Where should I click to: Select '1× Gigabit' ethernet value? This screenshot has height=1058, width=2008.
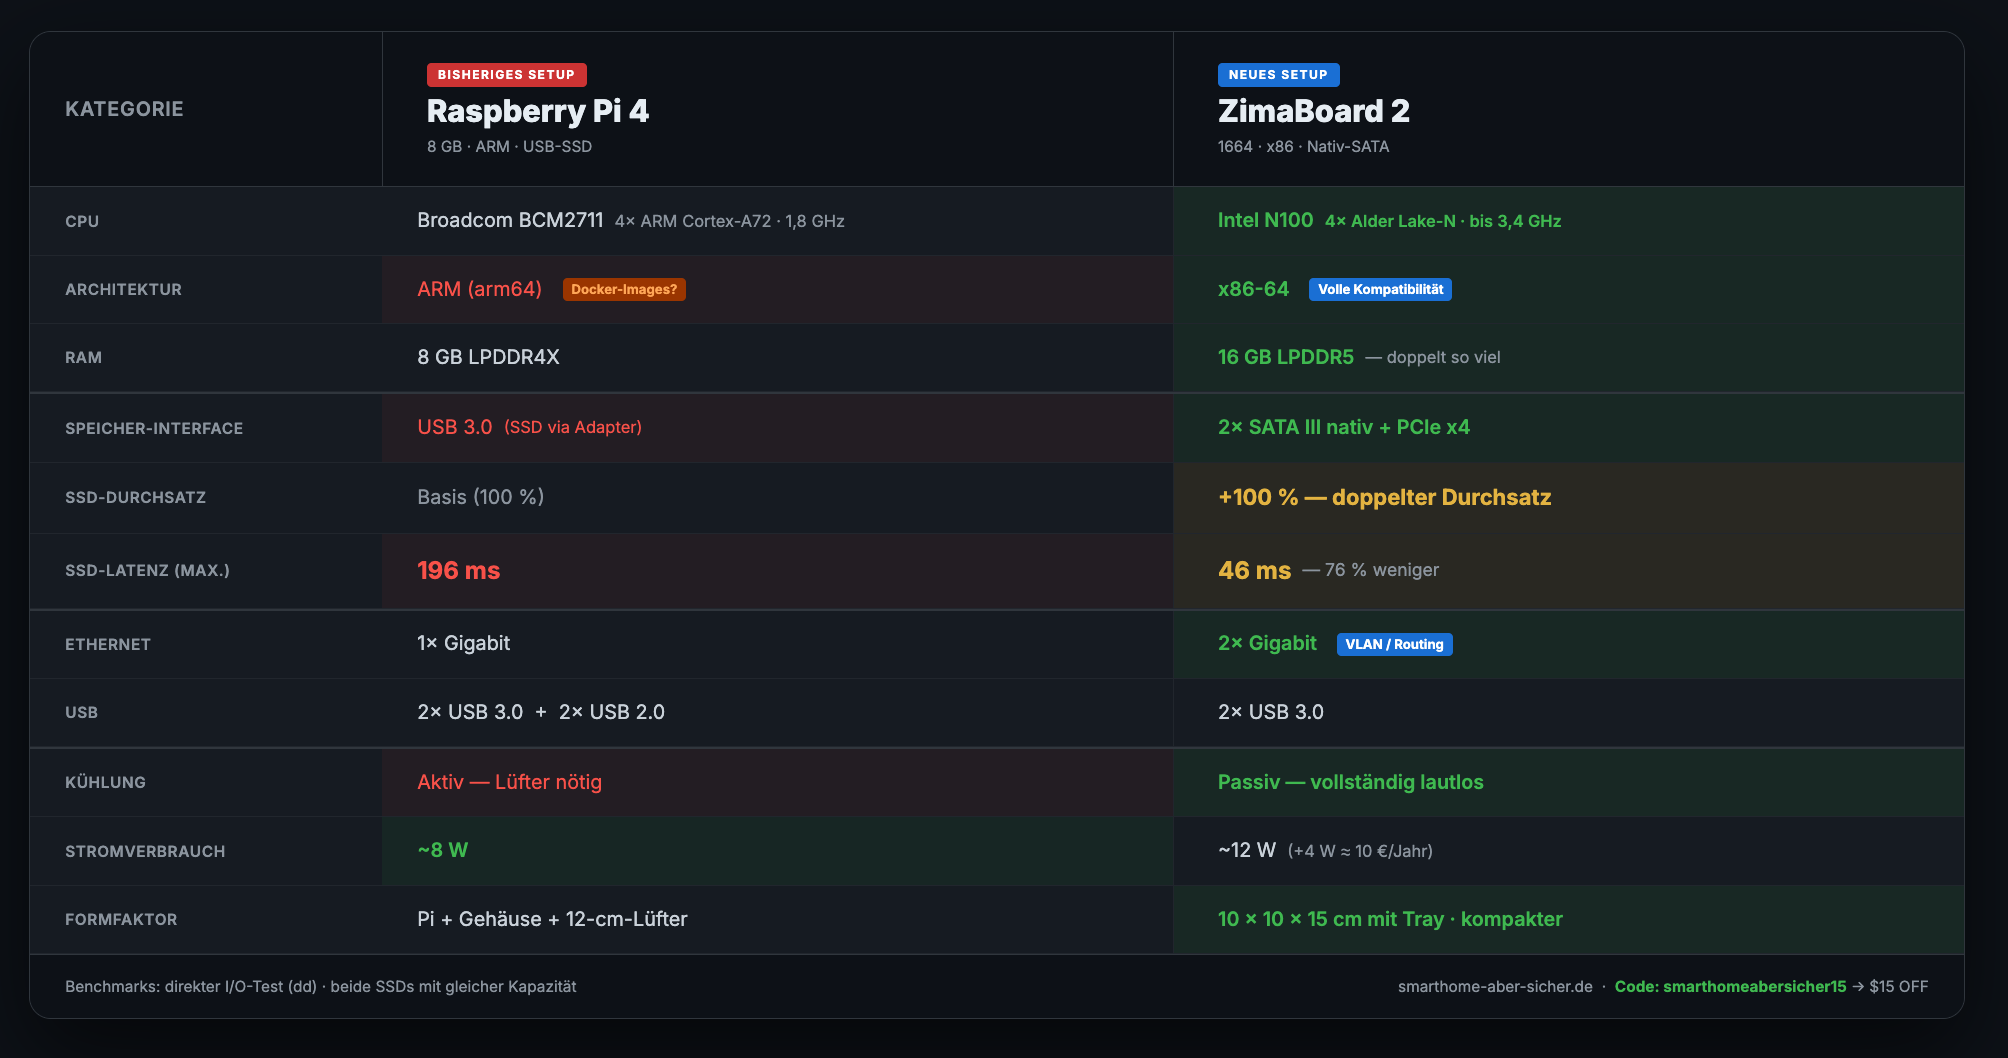464,643
